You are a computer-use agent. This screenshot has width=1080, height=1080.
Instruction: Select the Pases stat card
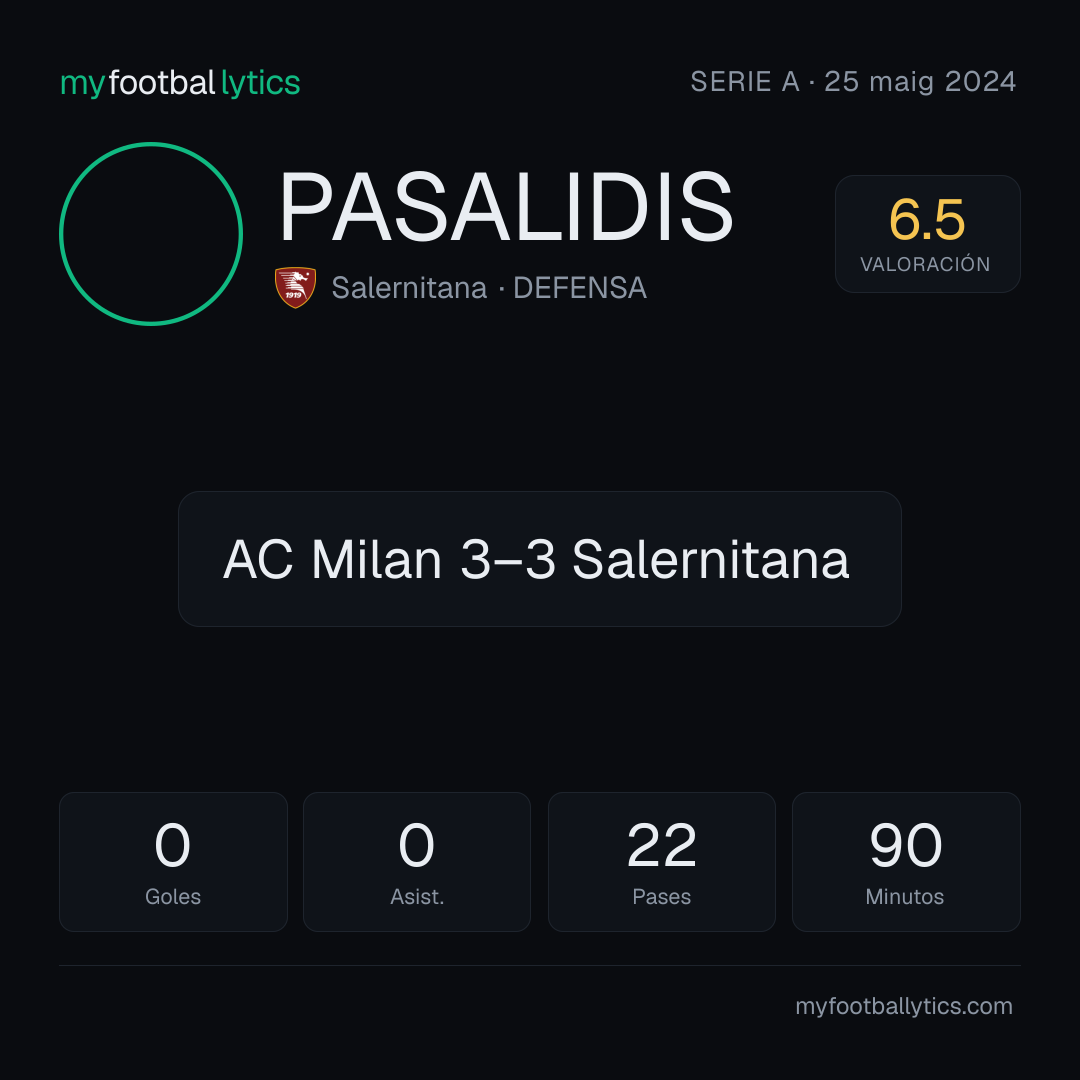[661, 862]
